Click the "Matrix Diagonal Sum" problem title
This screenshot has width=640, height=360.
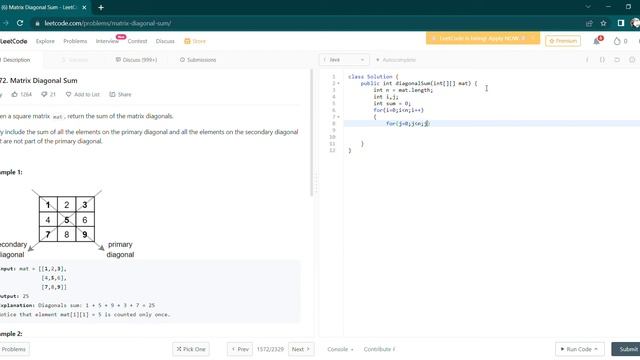point(43,81)
